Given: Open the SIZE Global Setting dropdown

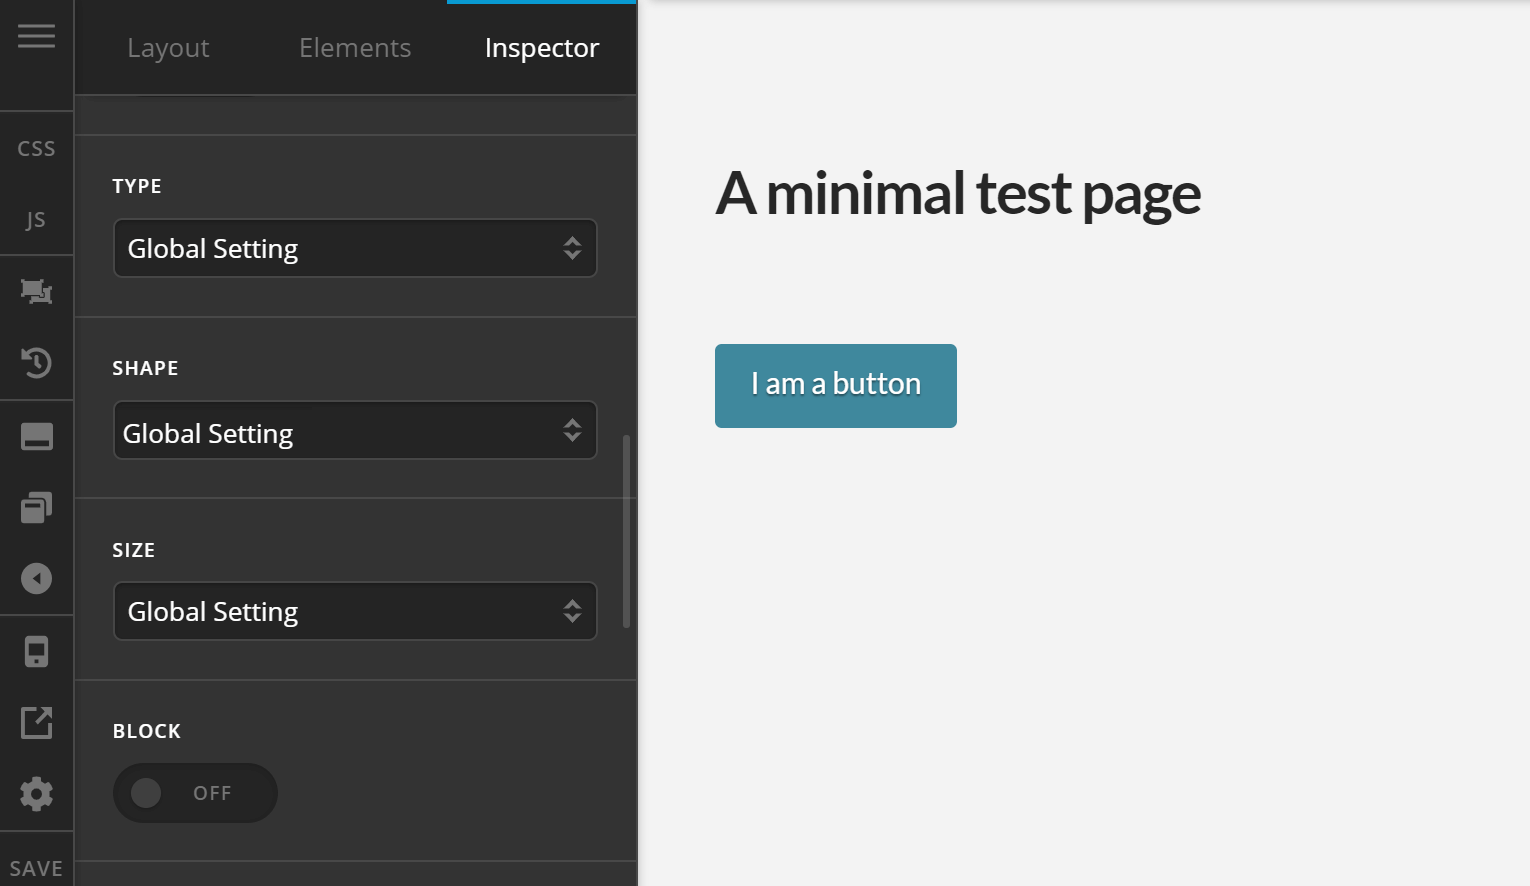Looking at the screenshot, I should 355,610.
